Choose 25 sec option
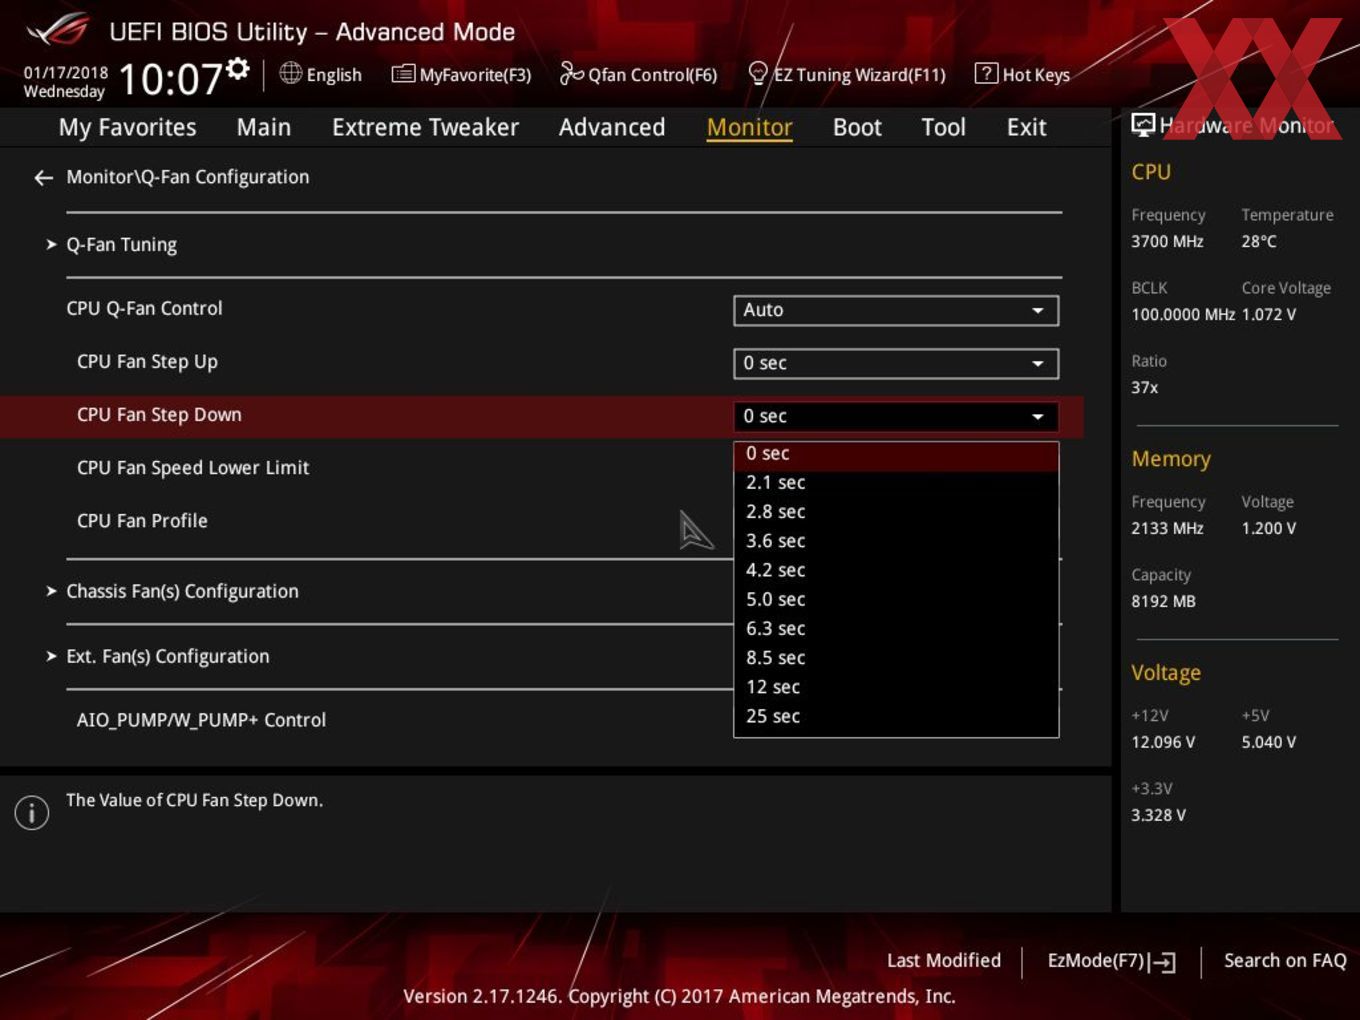 (x=896, y=716)
